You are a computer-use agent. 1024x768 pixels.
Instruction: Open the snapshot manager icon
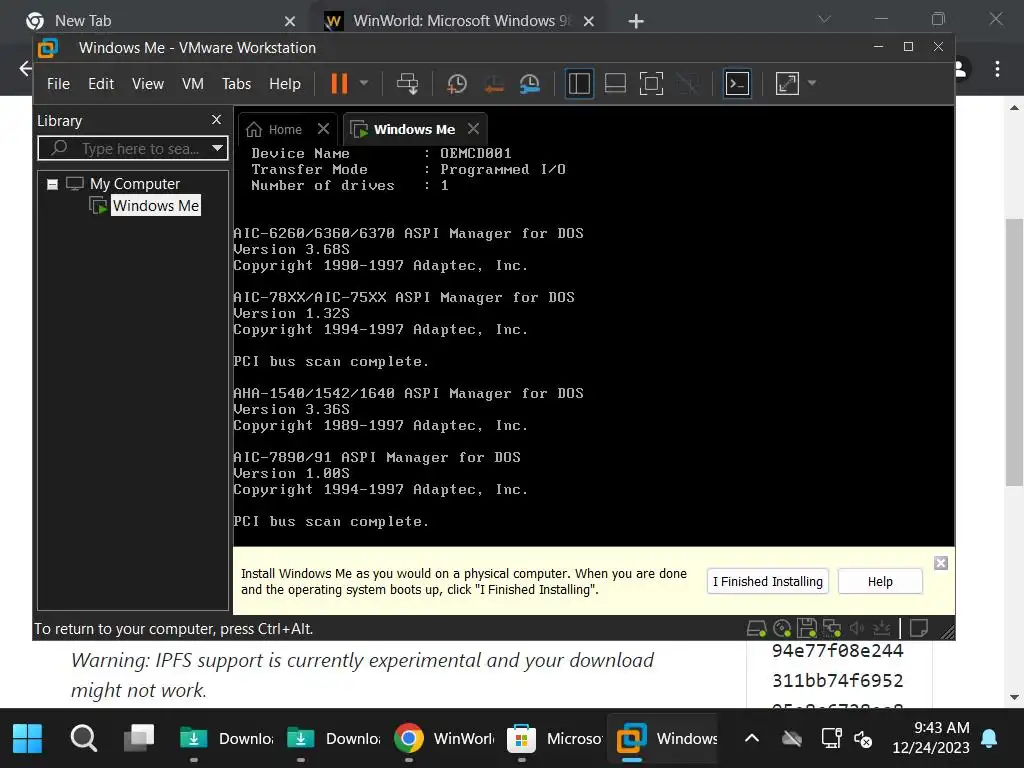pyautogui.click(x=530, y=84)
